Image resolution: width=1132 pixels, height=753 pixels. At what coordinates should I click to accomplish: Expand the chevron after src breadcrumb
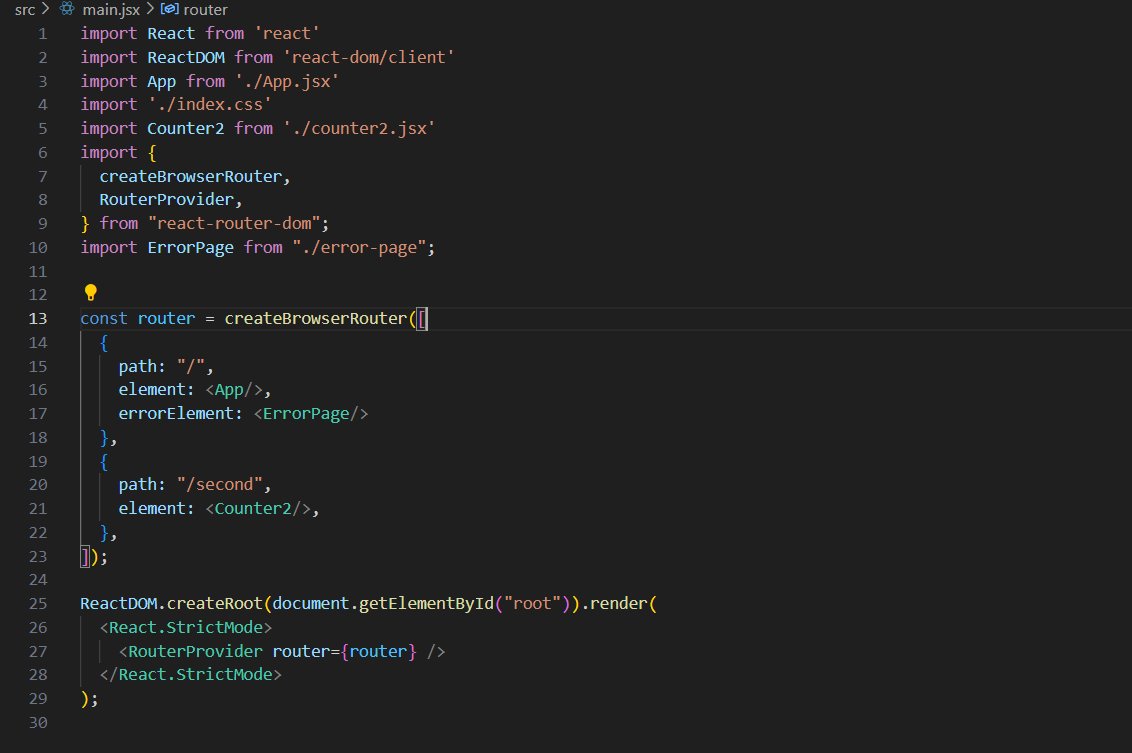(x=46, y=9)
